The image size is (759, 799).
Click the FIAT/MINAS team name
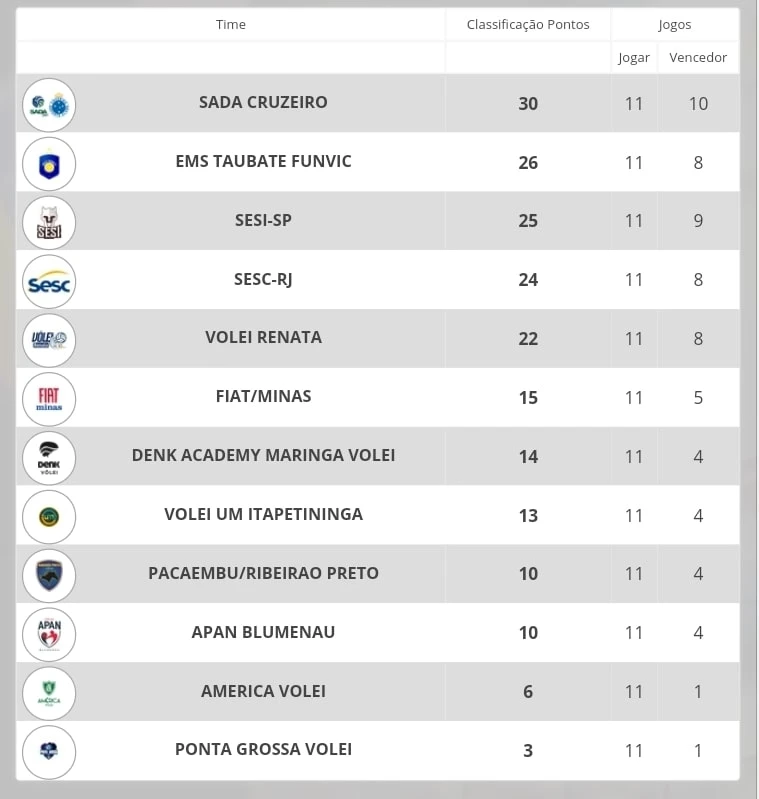(263, 396)
